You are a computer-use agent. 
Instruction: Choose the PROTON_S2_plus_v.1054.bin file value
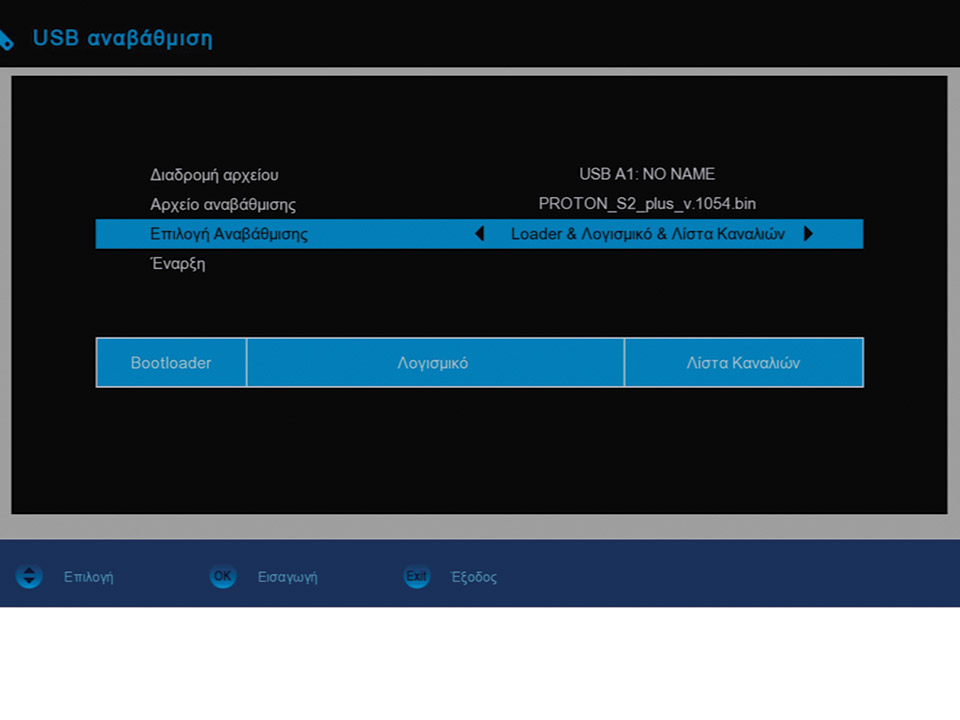(647, 204)
